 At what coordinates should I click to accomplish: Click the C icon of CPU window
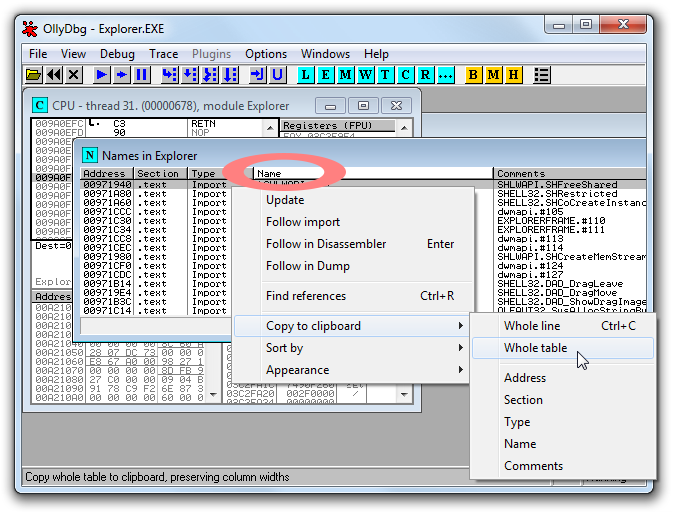click(40, 106)
